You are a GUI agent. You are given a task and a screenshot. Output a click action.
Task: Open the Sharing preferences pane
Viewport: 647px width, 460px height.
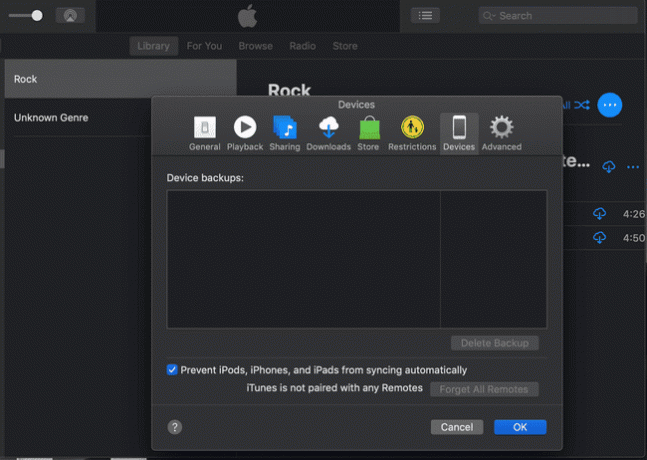285,133
